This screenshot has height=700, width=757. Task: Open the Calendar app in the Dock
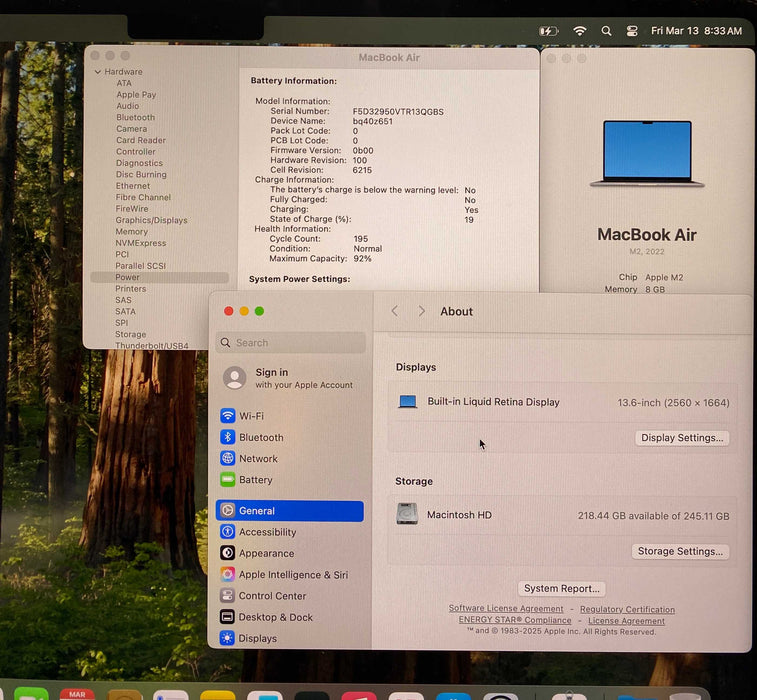77,694
